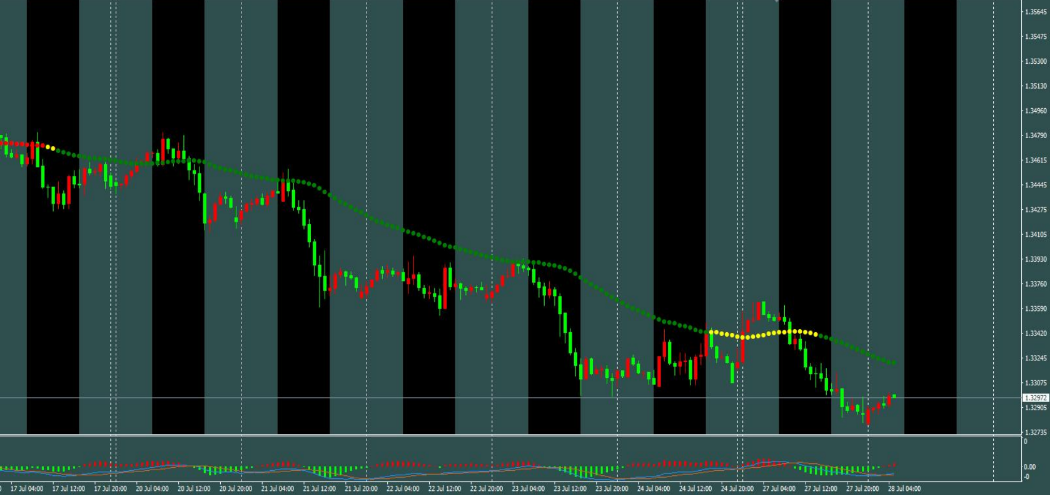Click the 1.32735 price axis label

[1036, 432]
